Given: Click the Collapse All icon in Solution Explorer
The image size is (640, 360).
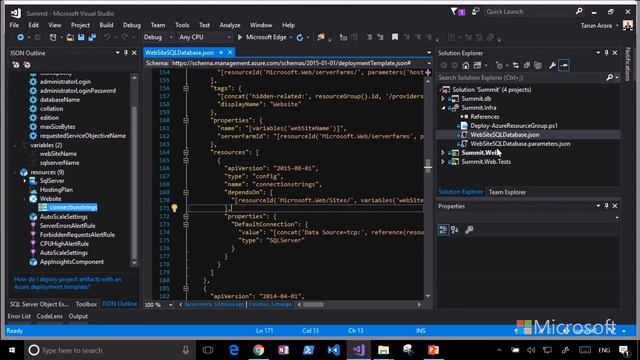Looking at the screenshot, I should [x=527, y=65].
